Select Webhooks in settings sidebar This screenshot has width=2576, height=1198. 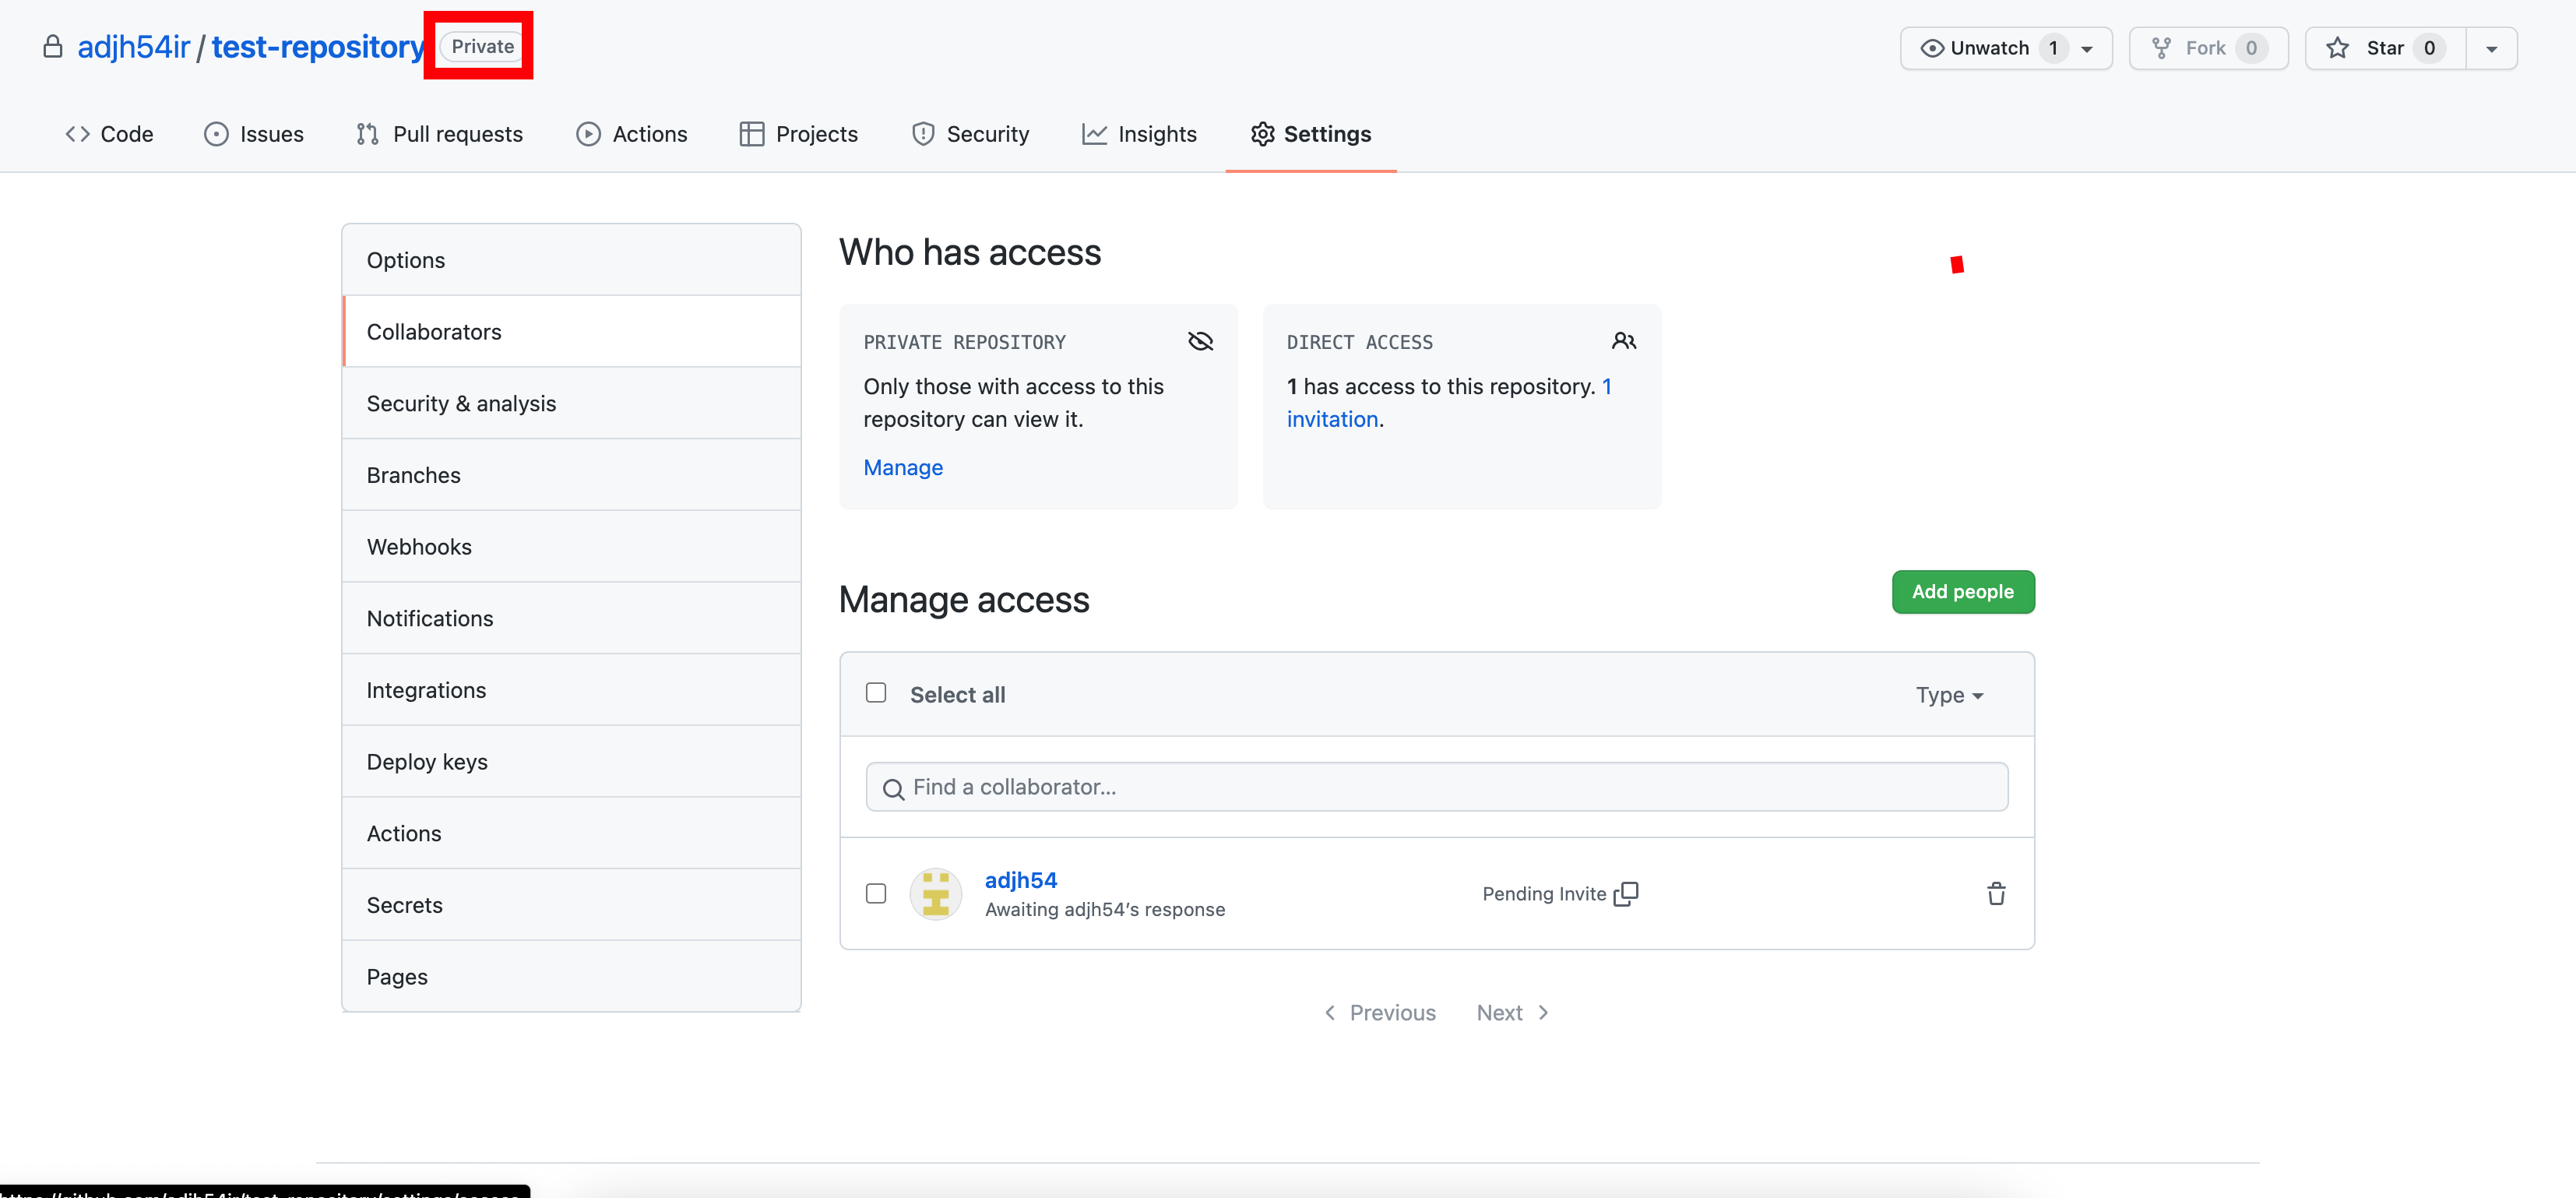(x=419, y=547)
